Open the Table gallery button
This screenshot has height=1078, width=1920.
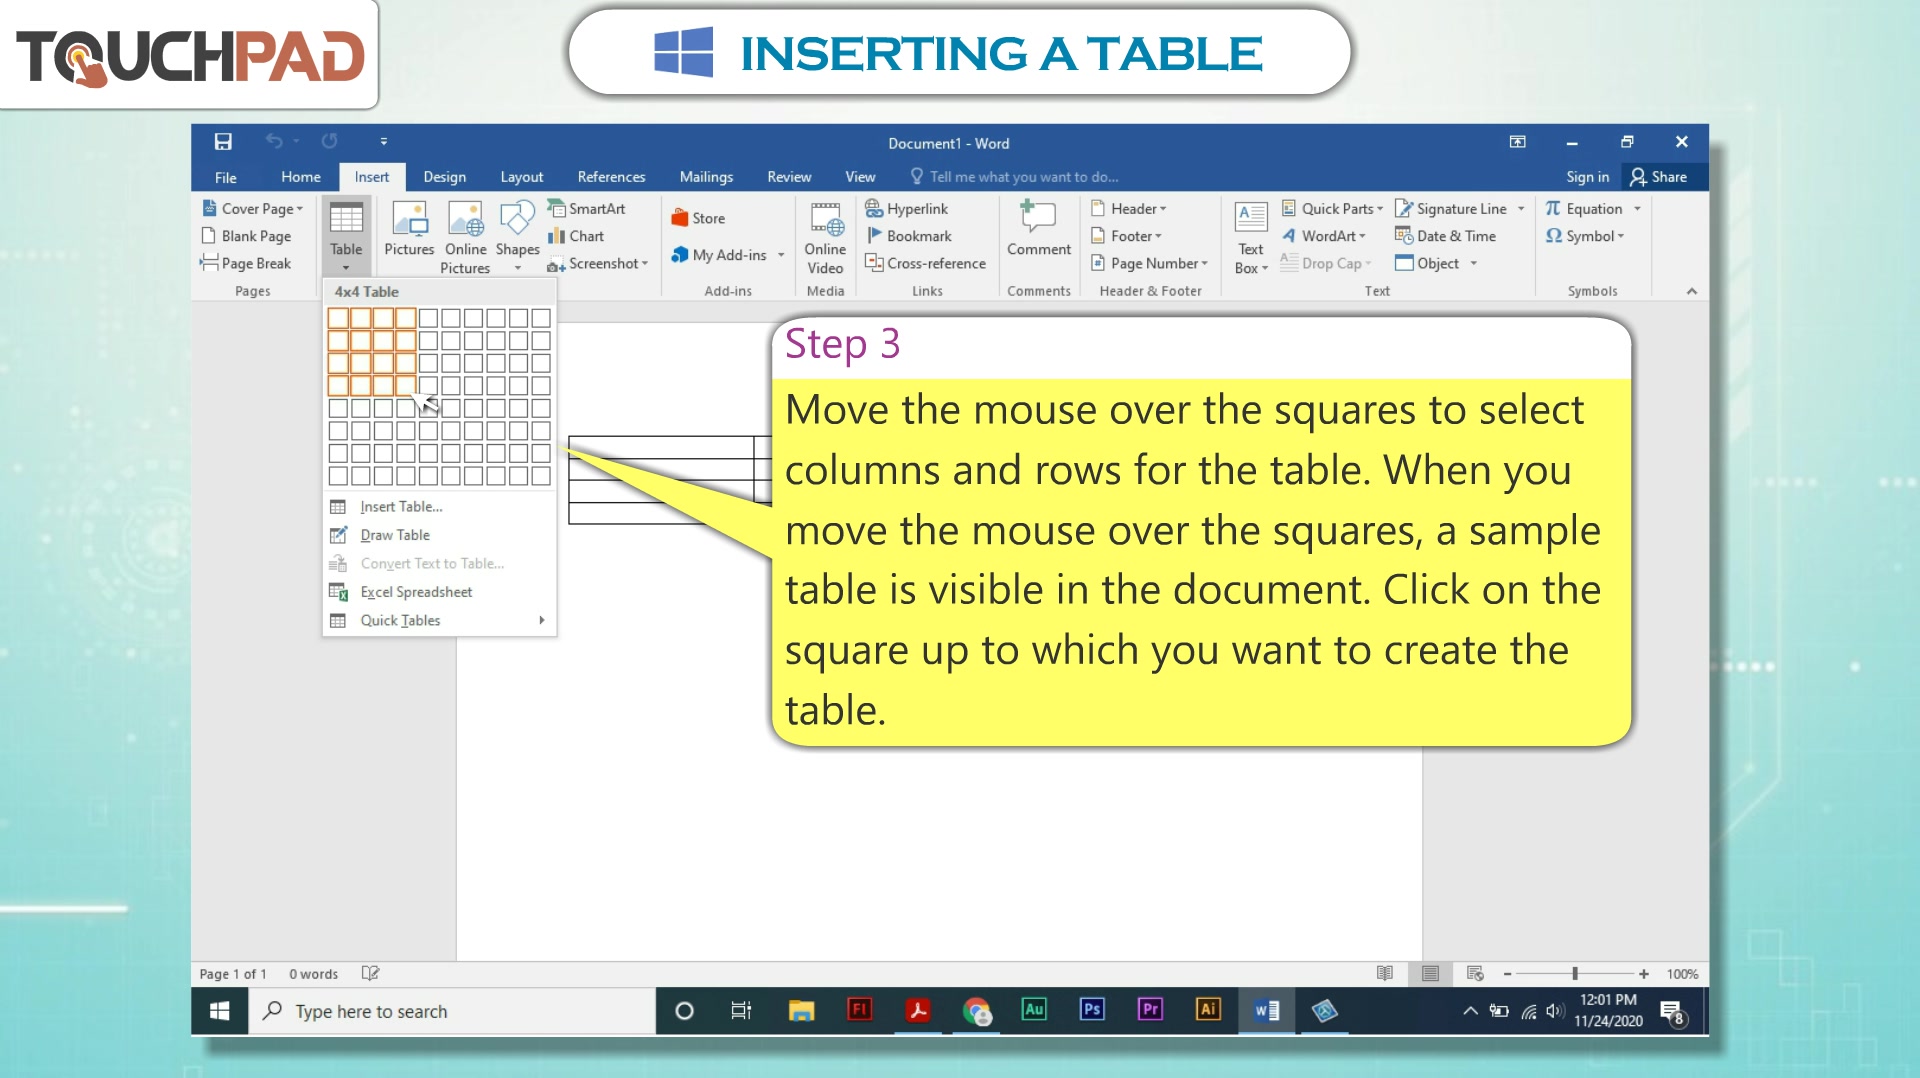[x=346, y=237]
